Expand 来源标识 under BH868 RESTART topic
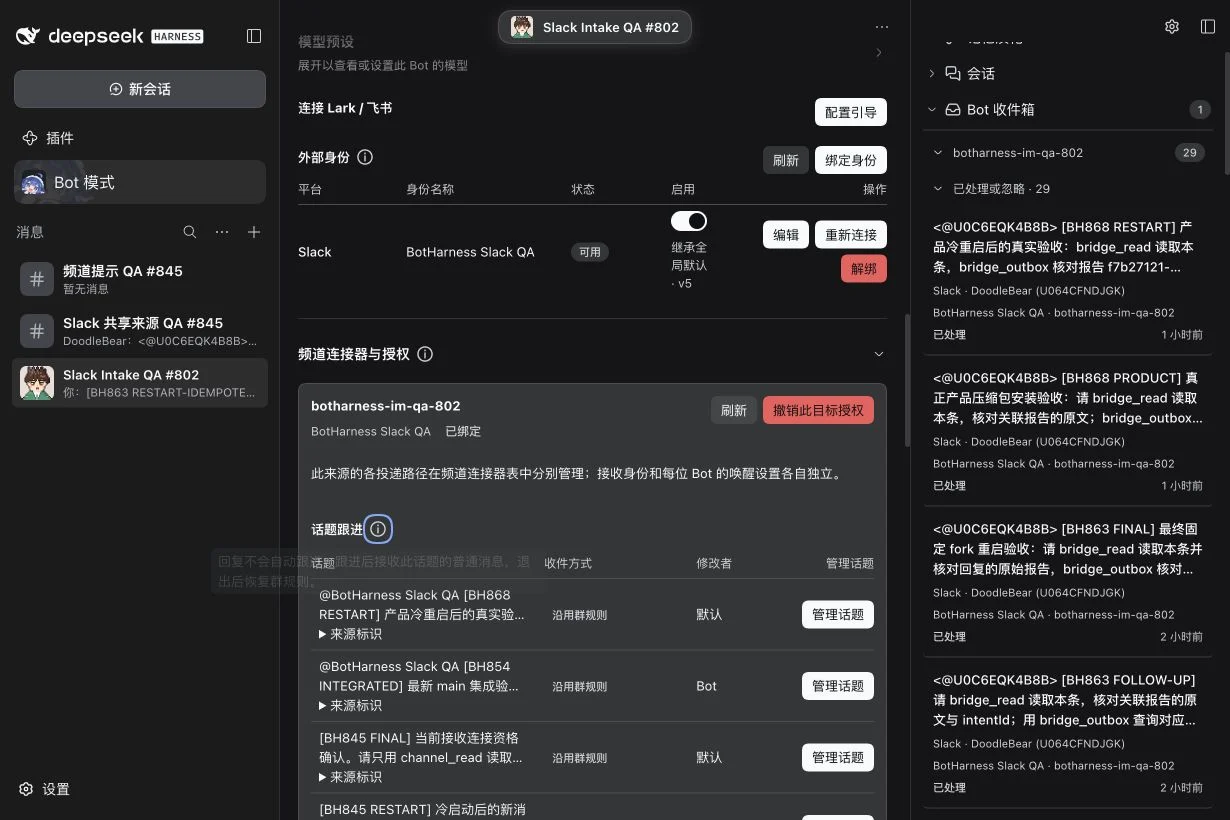Screen dimensions: 1230x820 point(350,634)
